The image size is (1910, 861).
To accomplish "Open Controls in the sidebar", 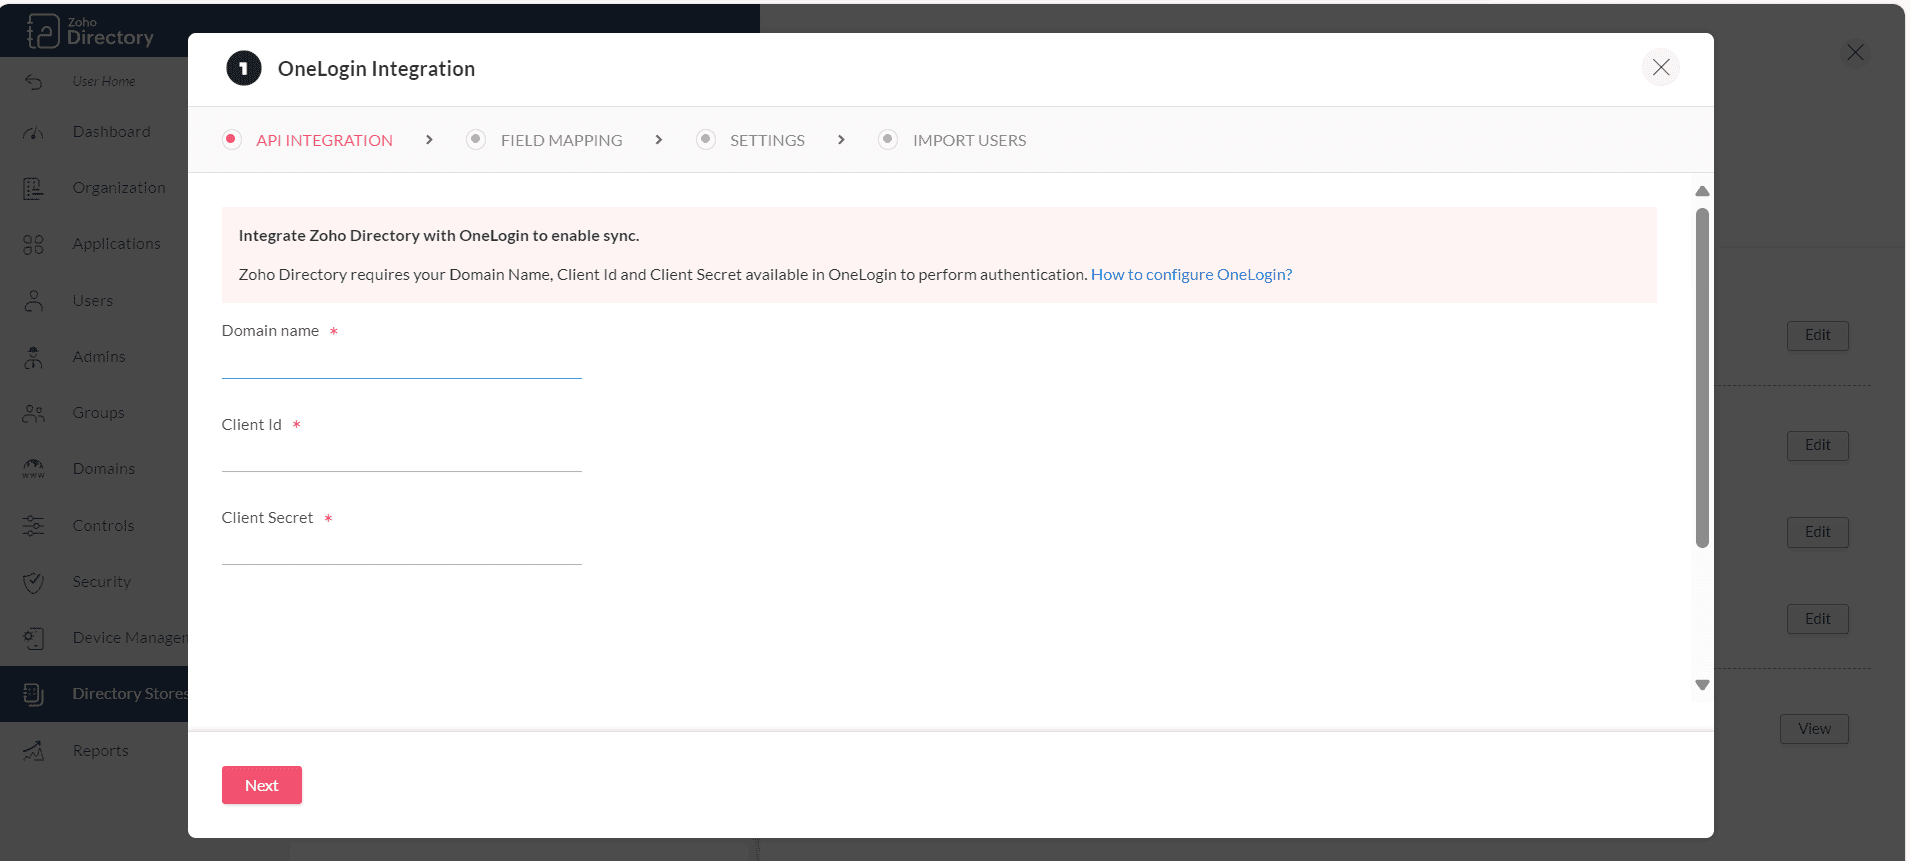I will [x=103, y=526].
